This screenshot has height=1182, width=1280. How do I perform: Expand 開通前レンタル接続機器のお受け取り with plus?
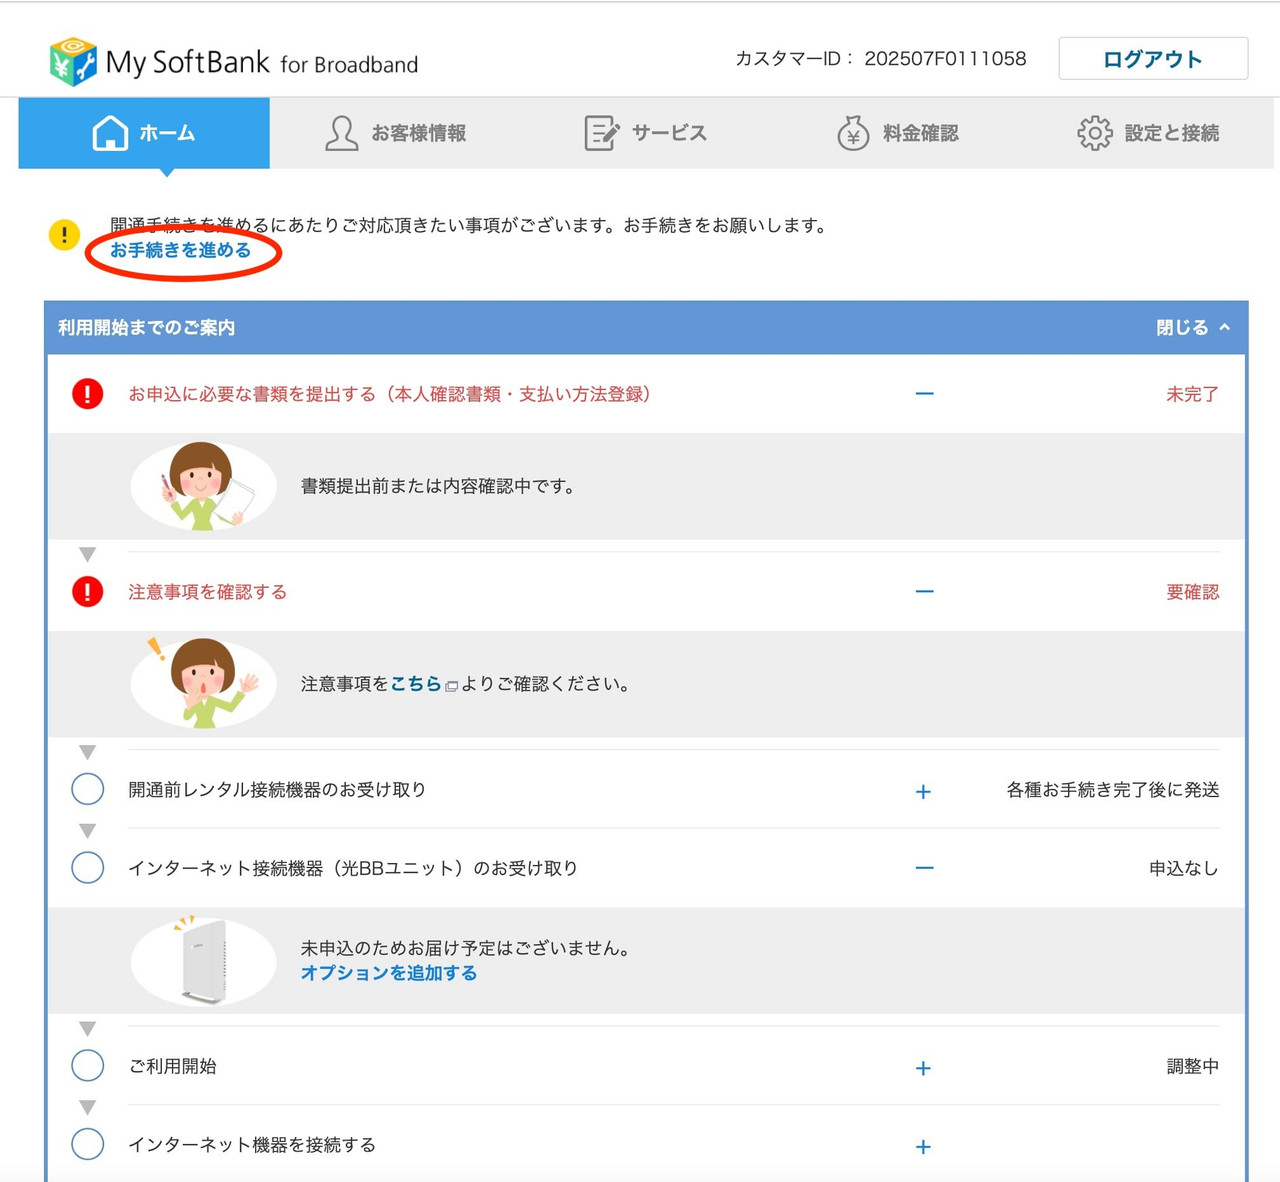(923, 791)
